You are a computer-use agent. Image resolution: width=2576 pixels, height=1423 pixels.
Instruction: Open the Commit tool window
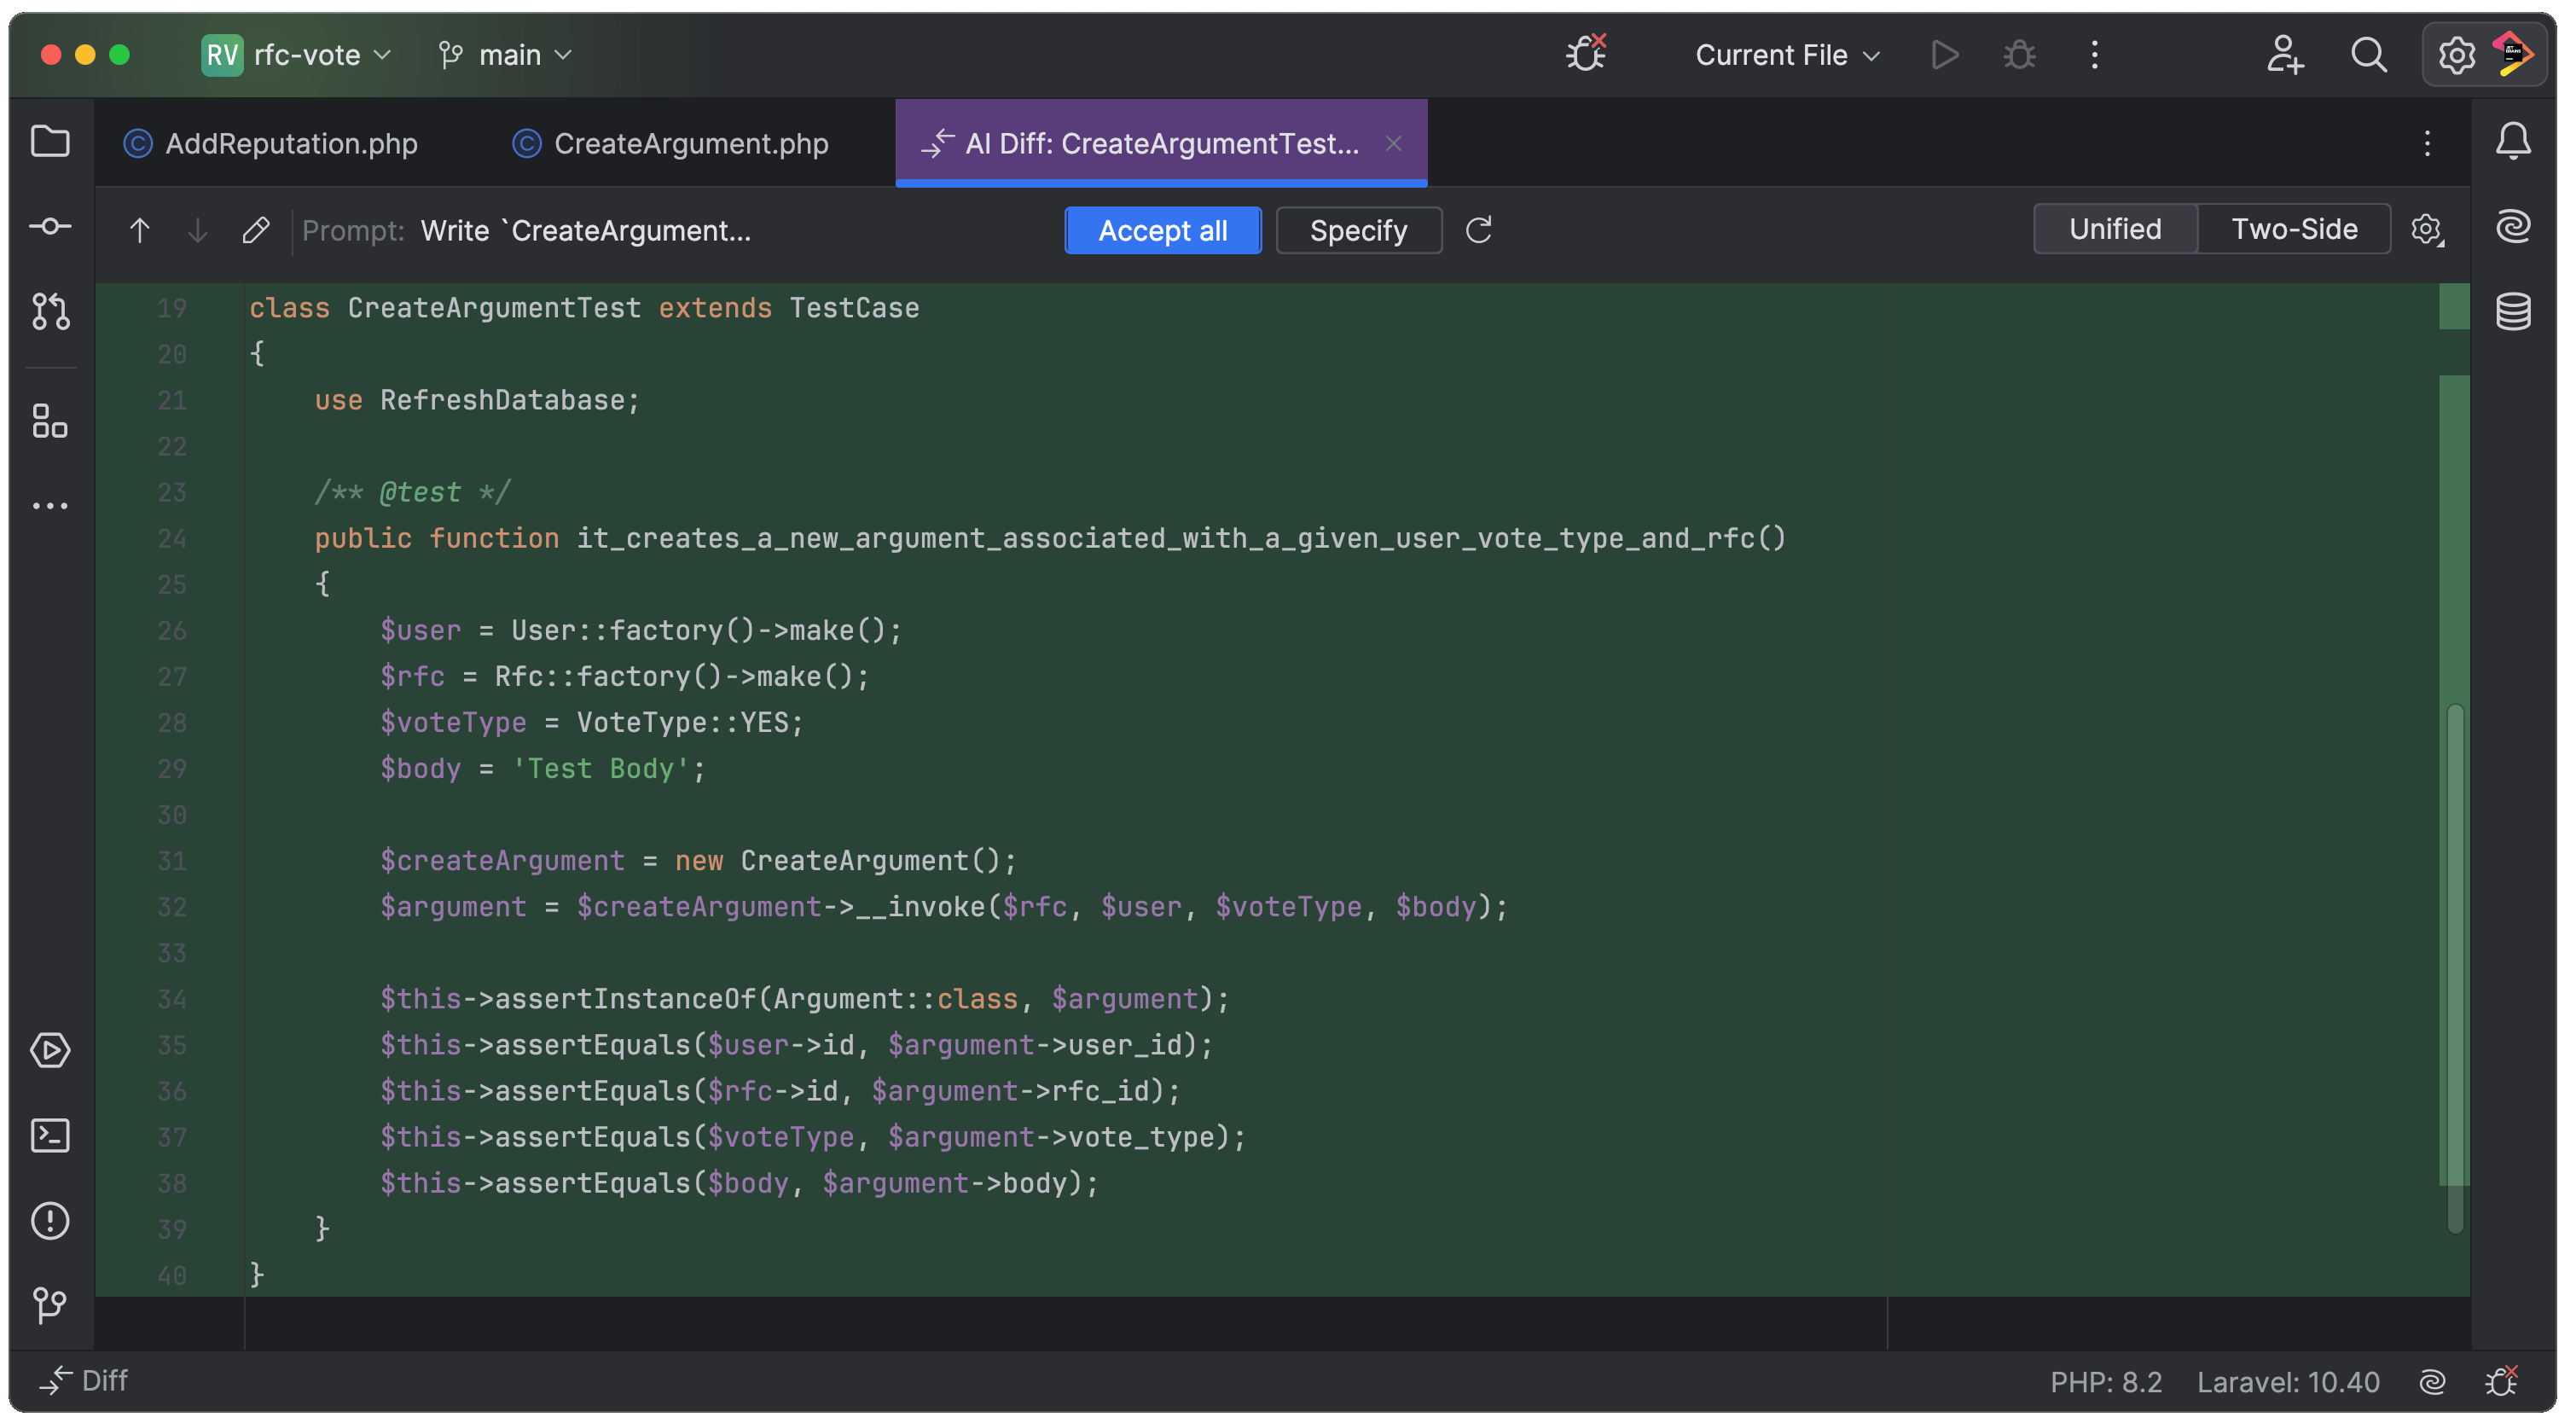coord(50,226)
